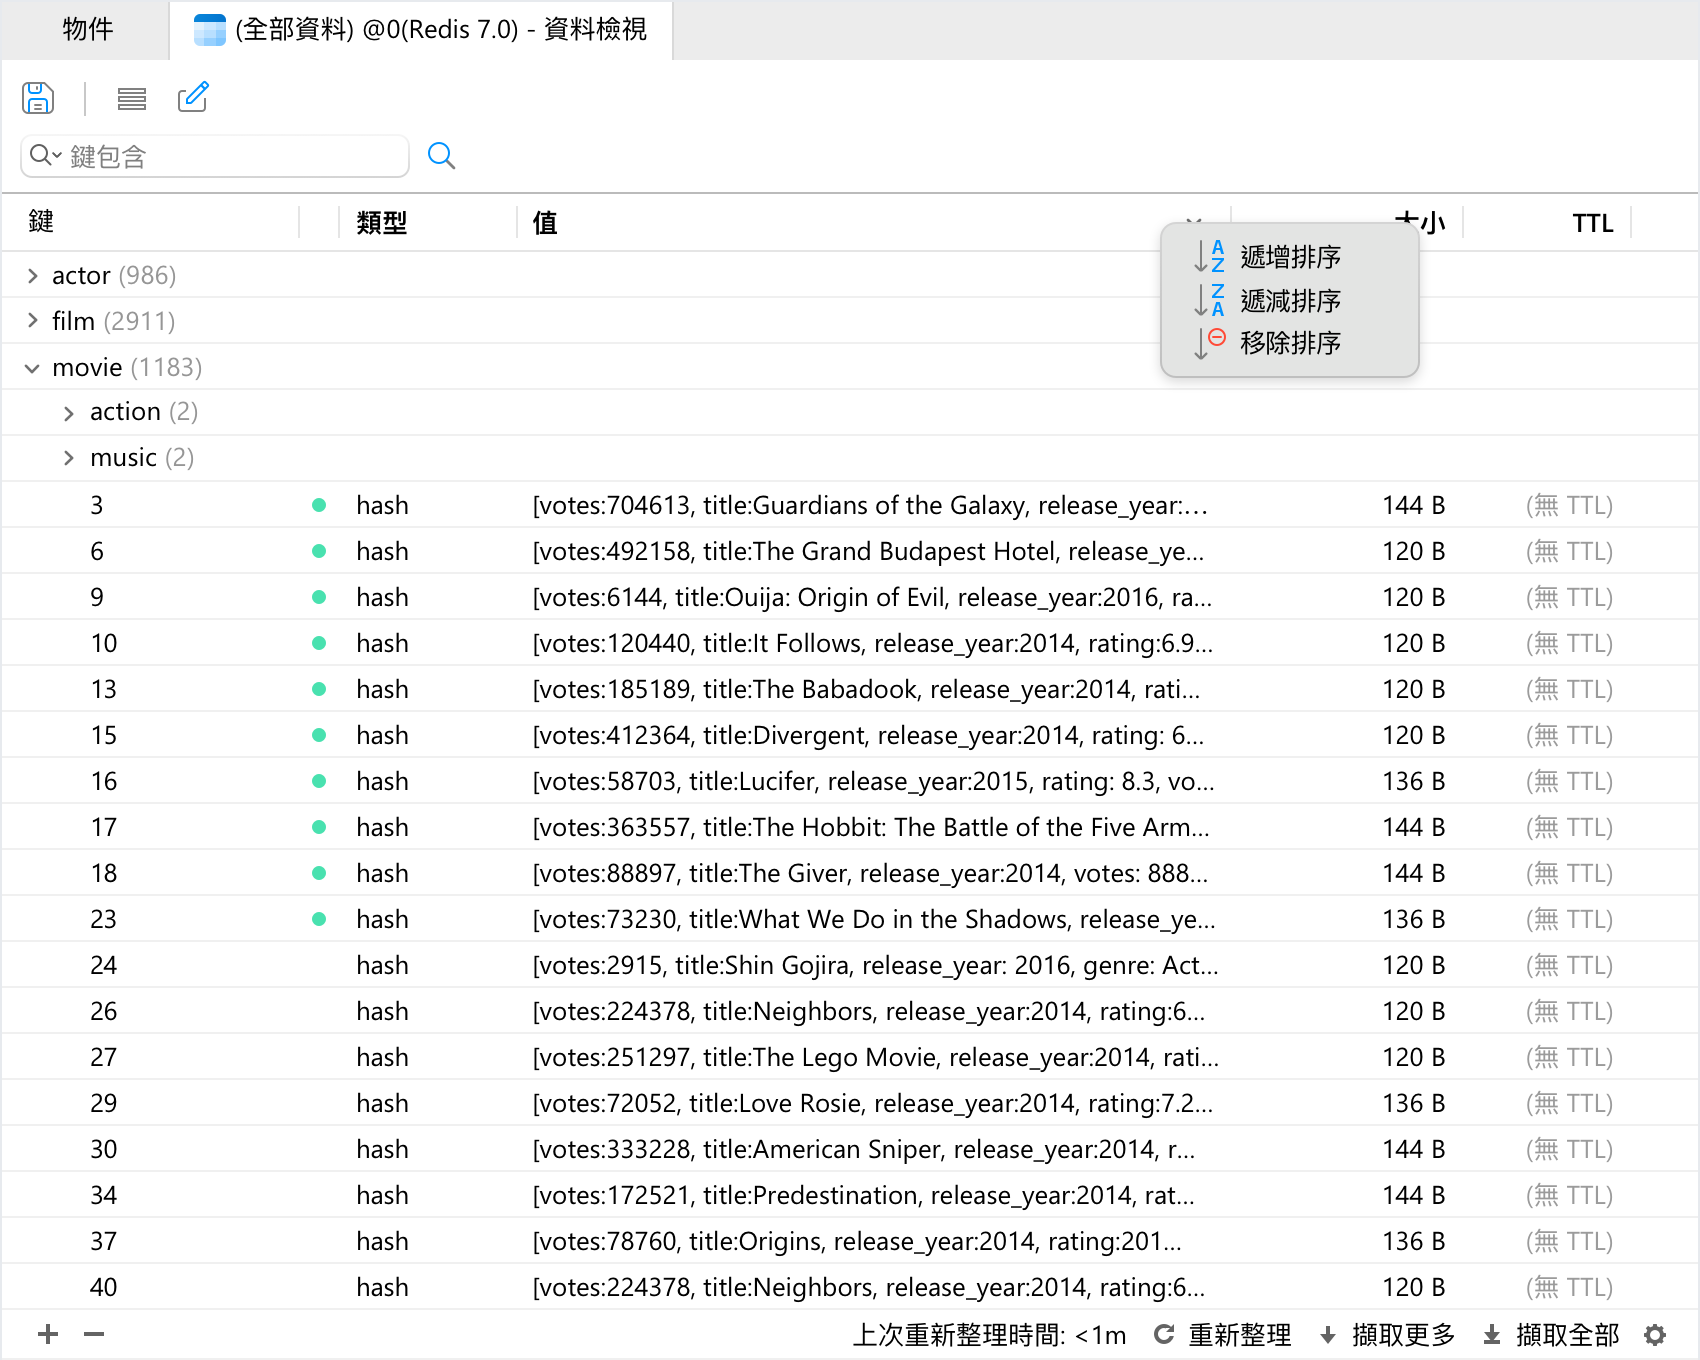Click What We Do in the Shadows value
This screenshot has height=1360, width=1700.
874,919
